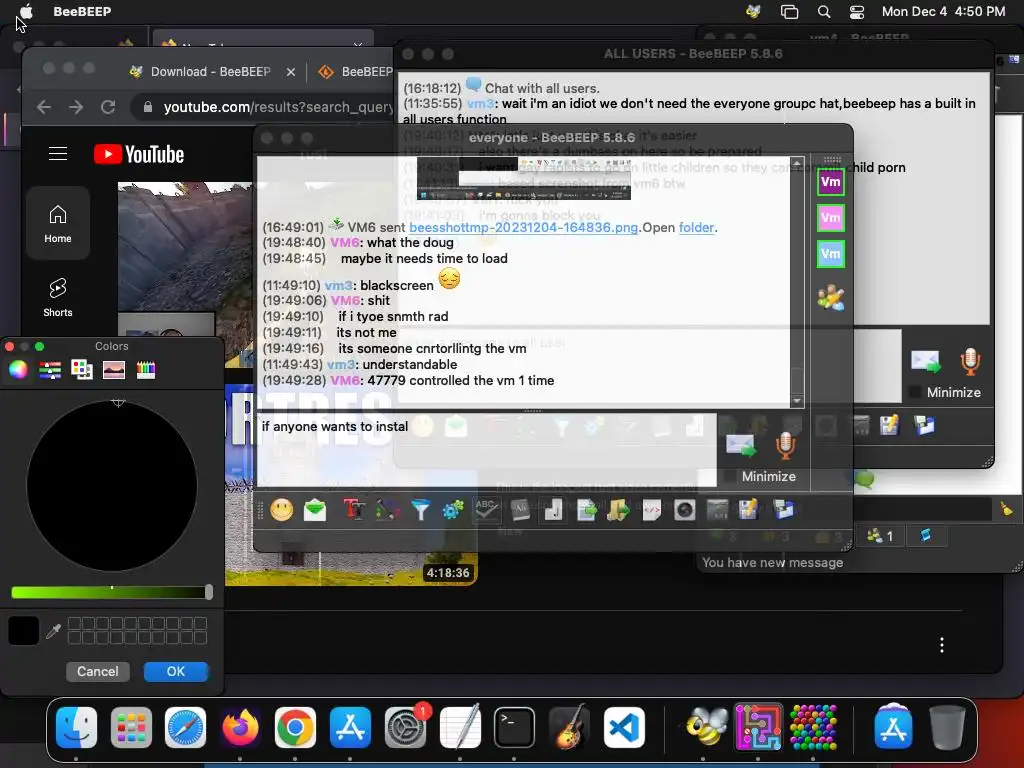Switch to color palettes tab in Colors
Screen dimensions: 1024x768
click(x=82, y=370)
